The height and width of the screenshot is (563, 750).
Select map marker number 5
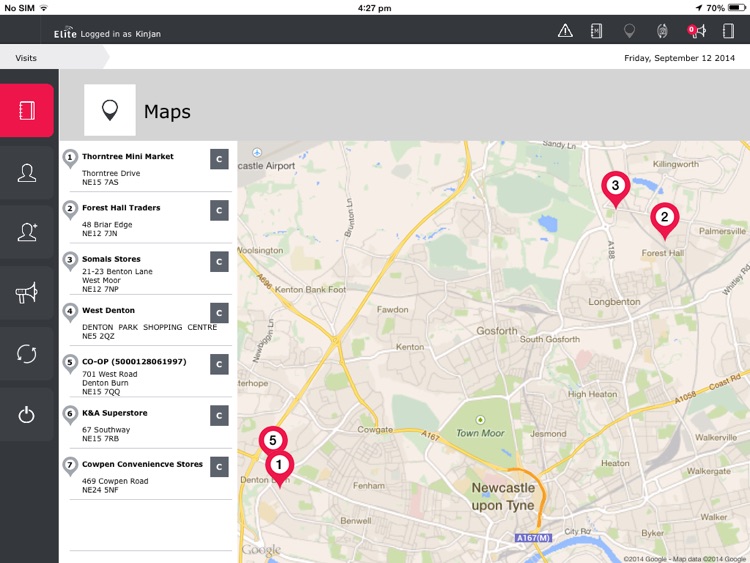[273, 441]
